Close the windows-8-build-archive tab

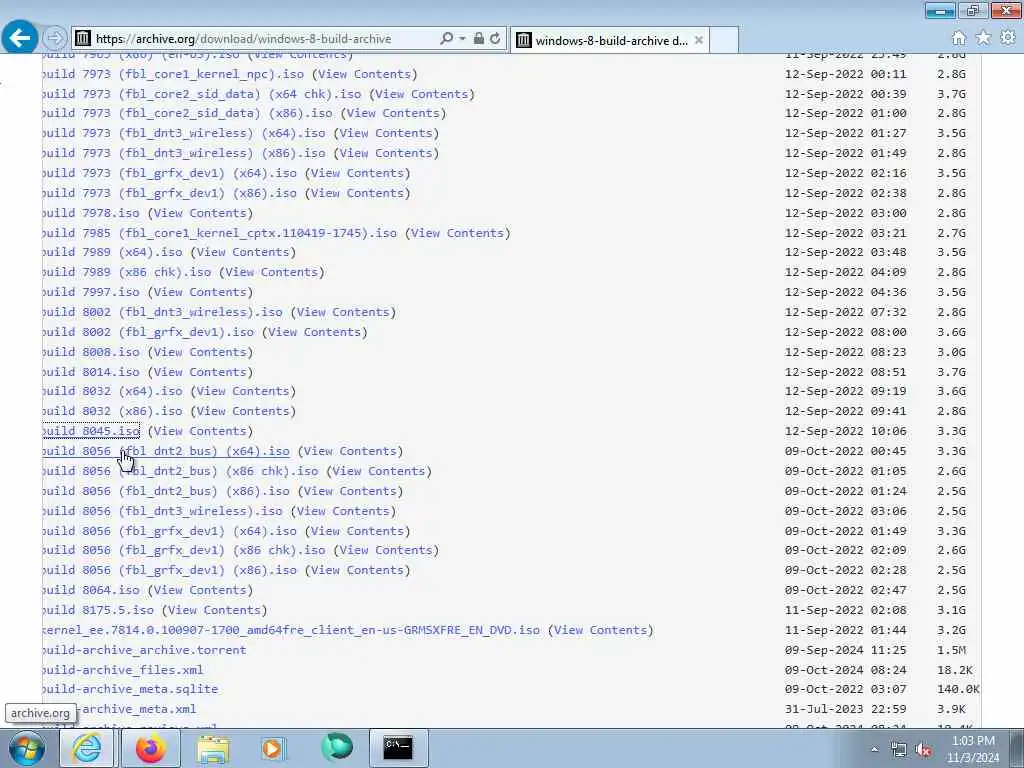coord(699,40)
